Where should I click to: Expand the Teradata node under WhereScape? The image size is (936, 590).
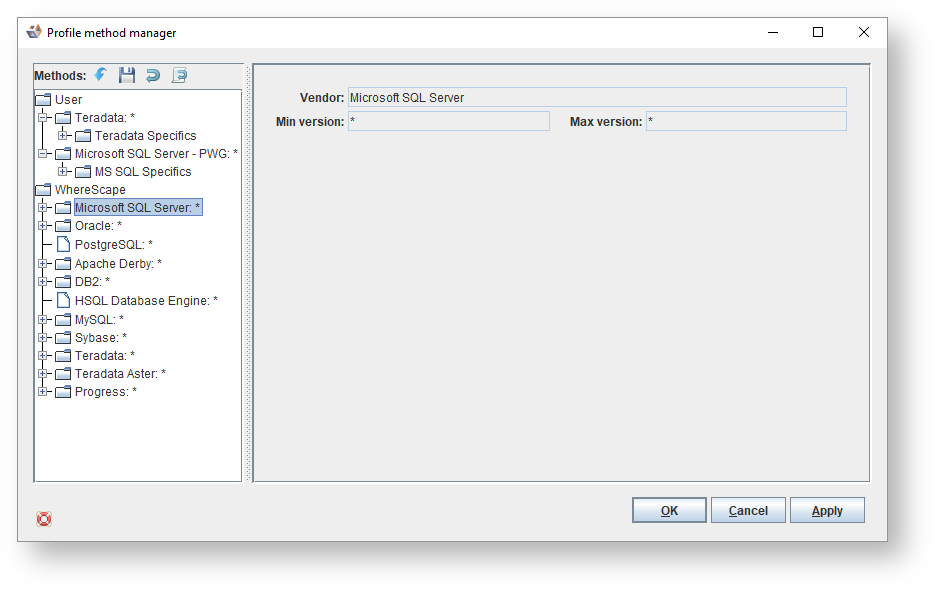[x=43, y=355]
